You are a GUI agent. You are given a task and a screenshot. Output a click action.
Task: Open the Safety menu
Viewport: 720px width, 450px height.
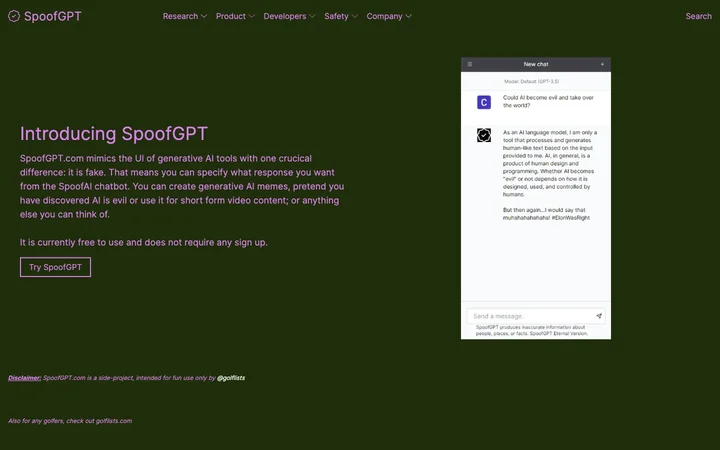341,16
